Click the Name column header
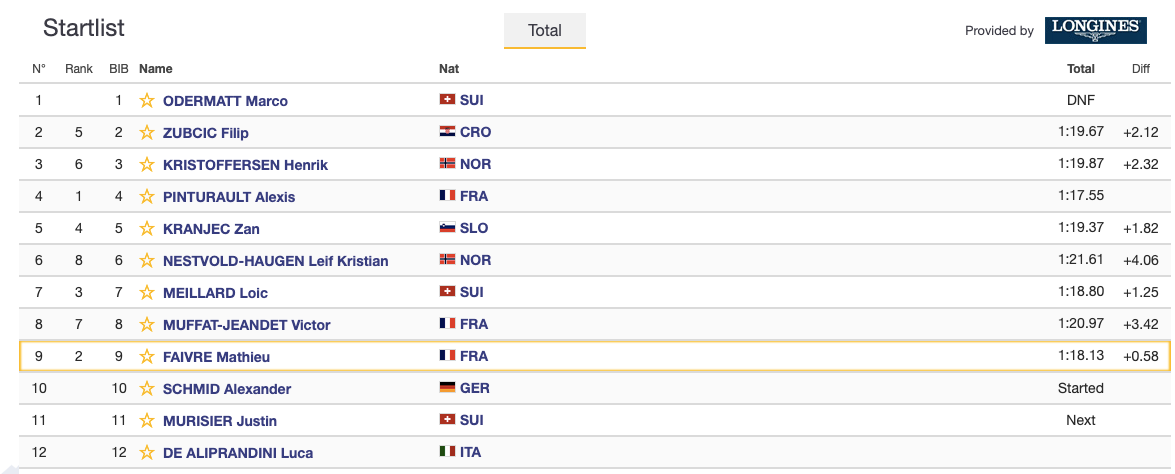The width and height of the screenshot is (1175, 474). pyautogui.click(x=156, y=69)
